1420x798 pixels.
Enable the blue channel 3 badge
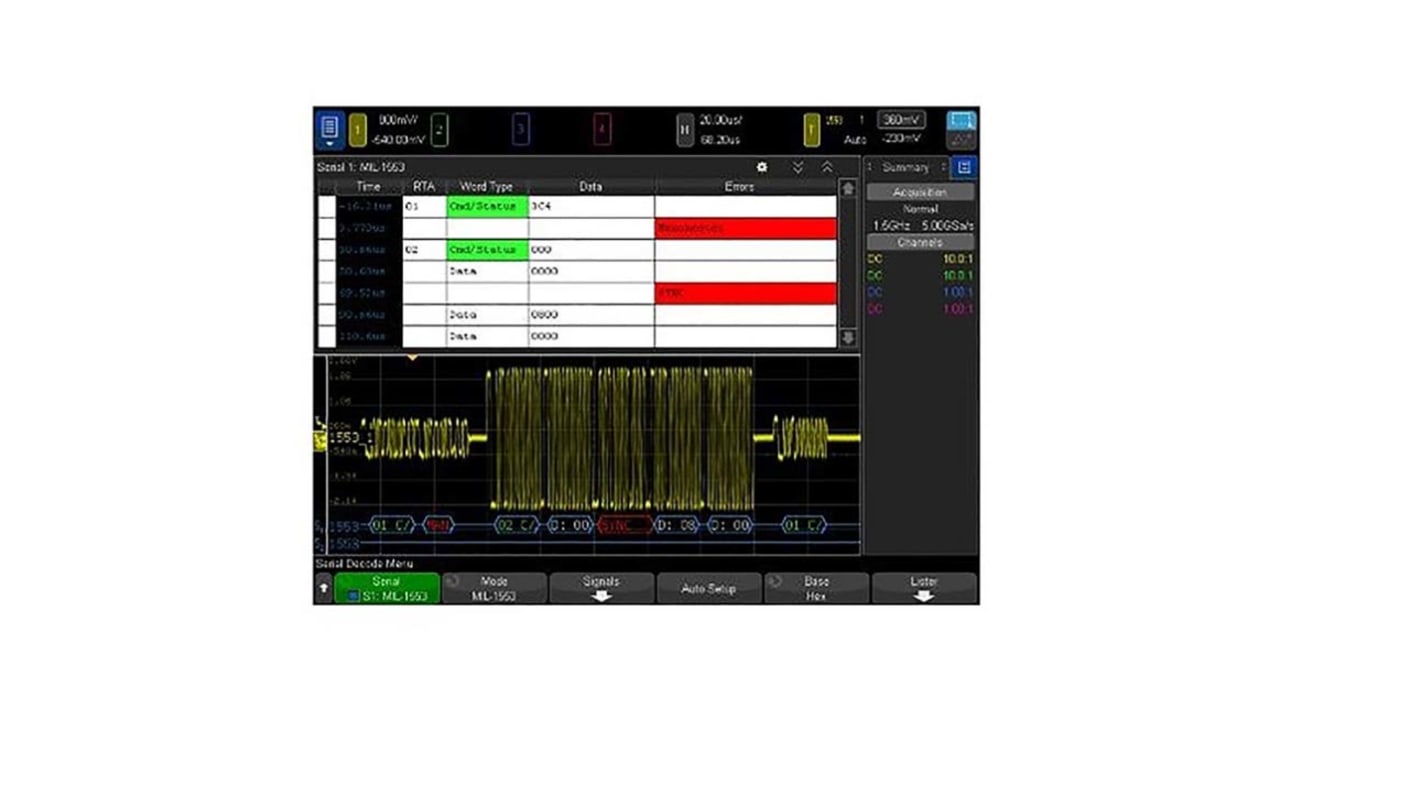520,130
